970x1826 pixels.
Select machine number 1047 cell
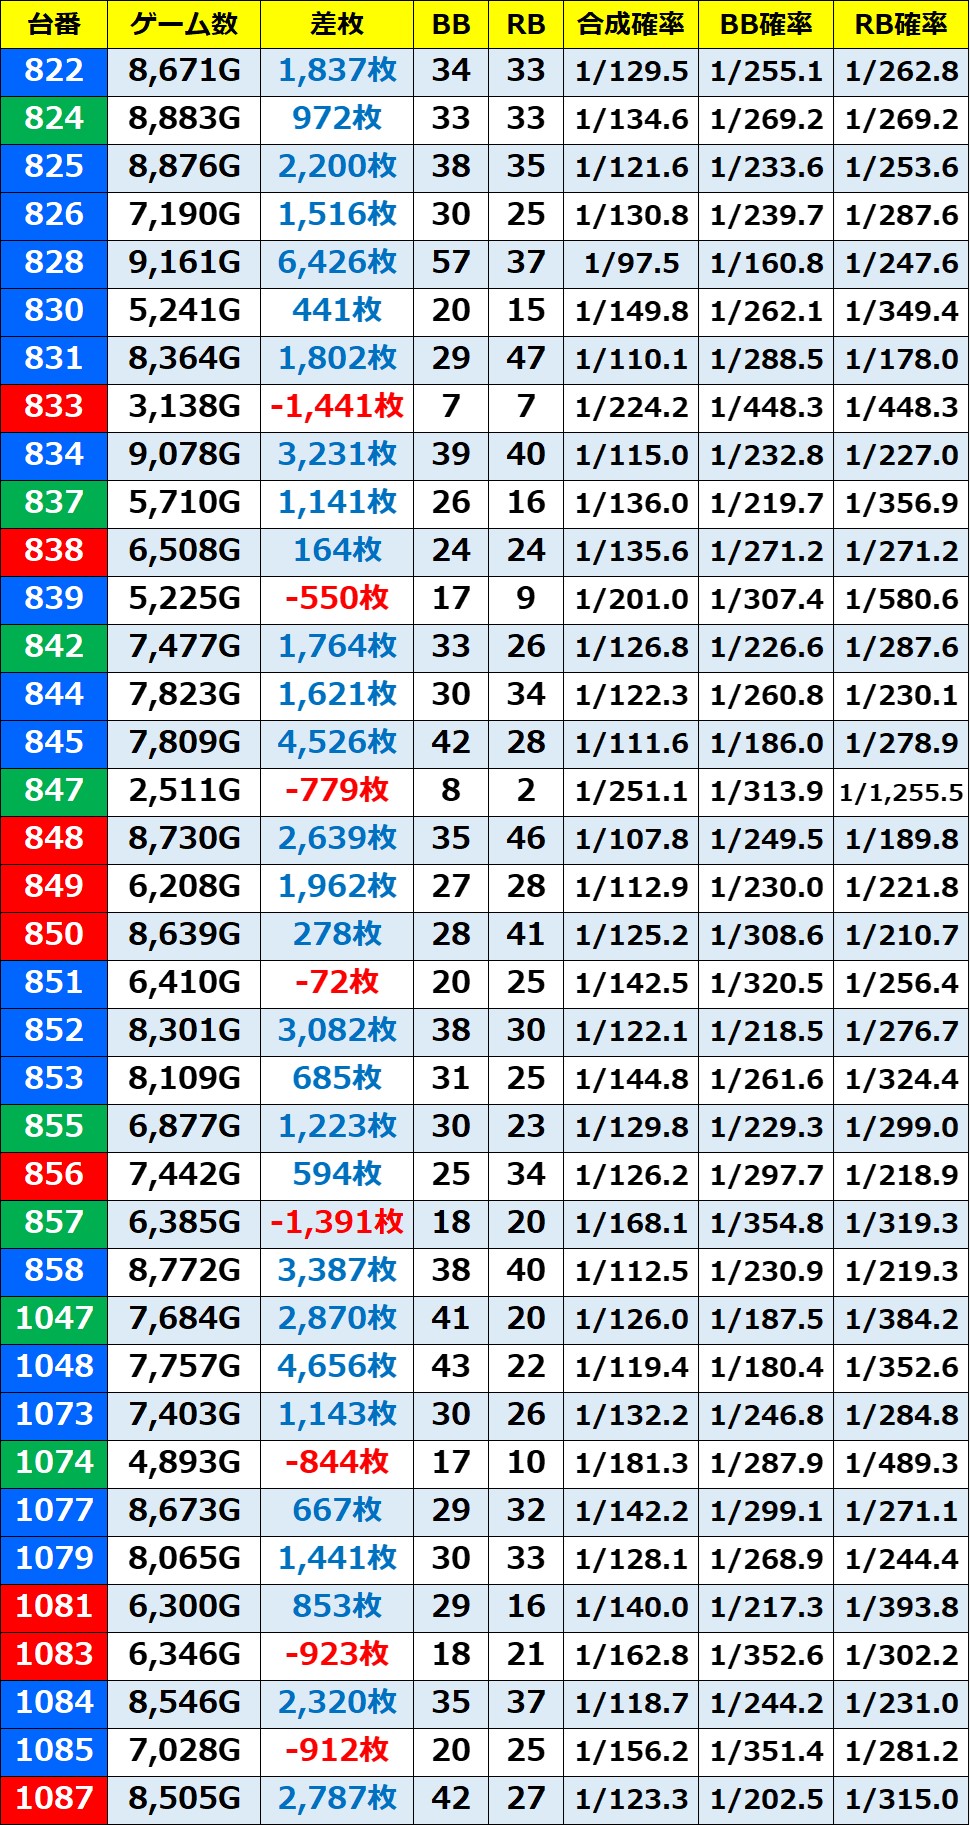click(x=54, y=1320)
